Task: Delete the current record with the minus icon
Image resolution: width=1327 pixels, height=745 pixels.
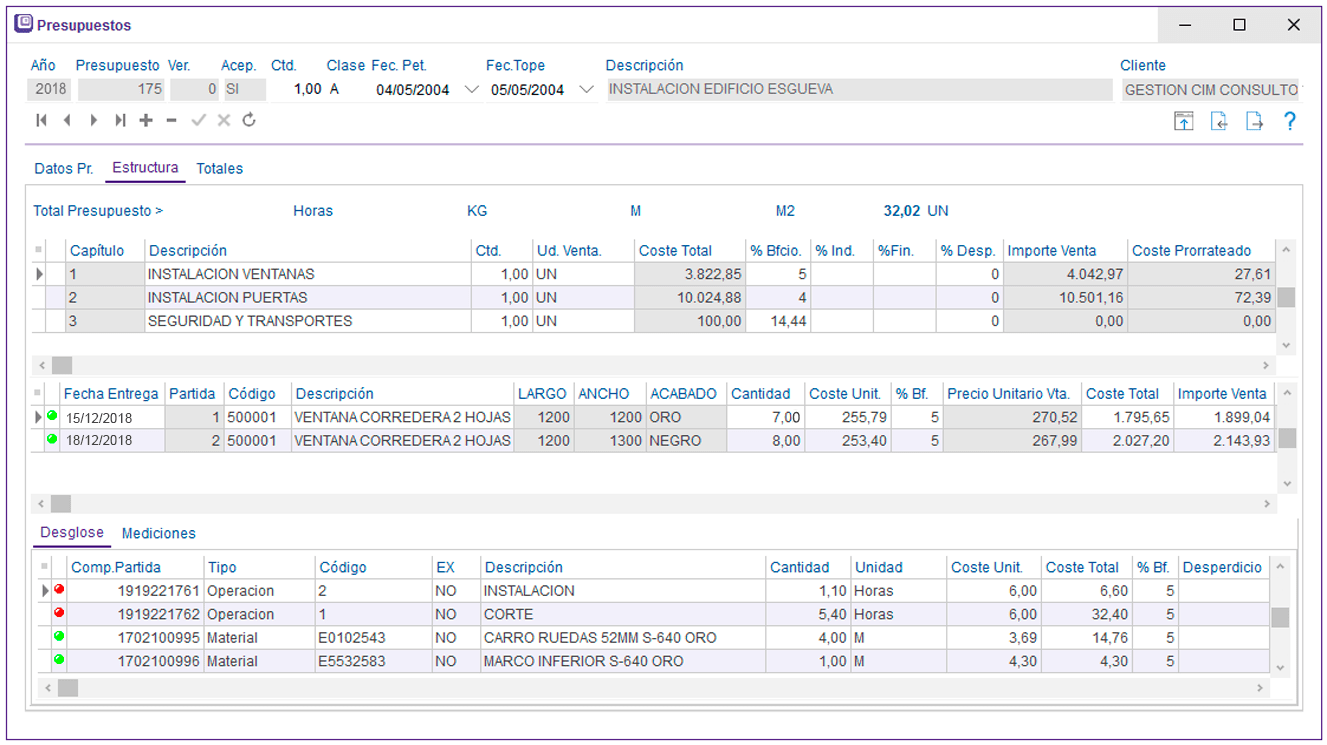Action: coord(170,121)
